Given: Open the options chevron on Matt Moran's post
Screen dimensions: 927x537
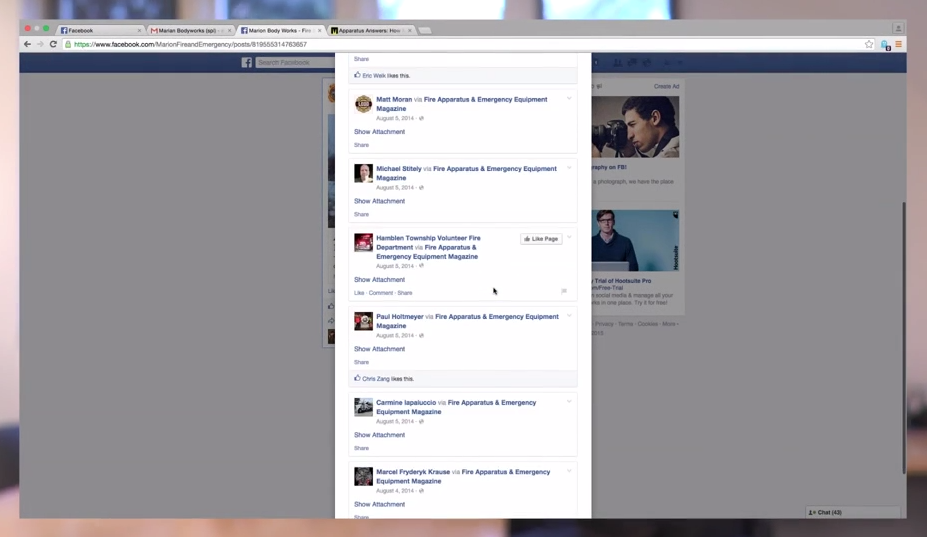Looking at the screenshot, I should click(569, 99).
